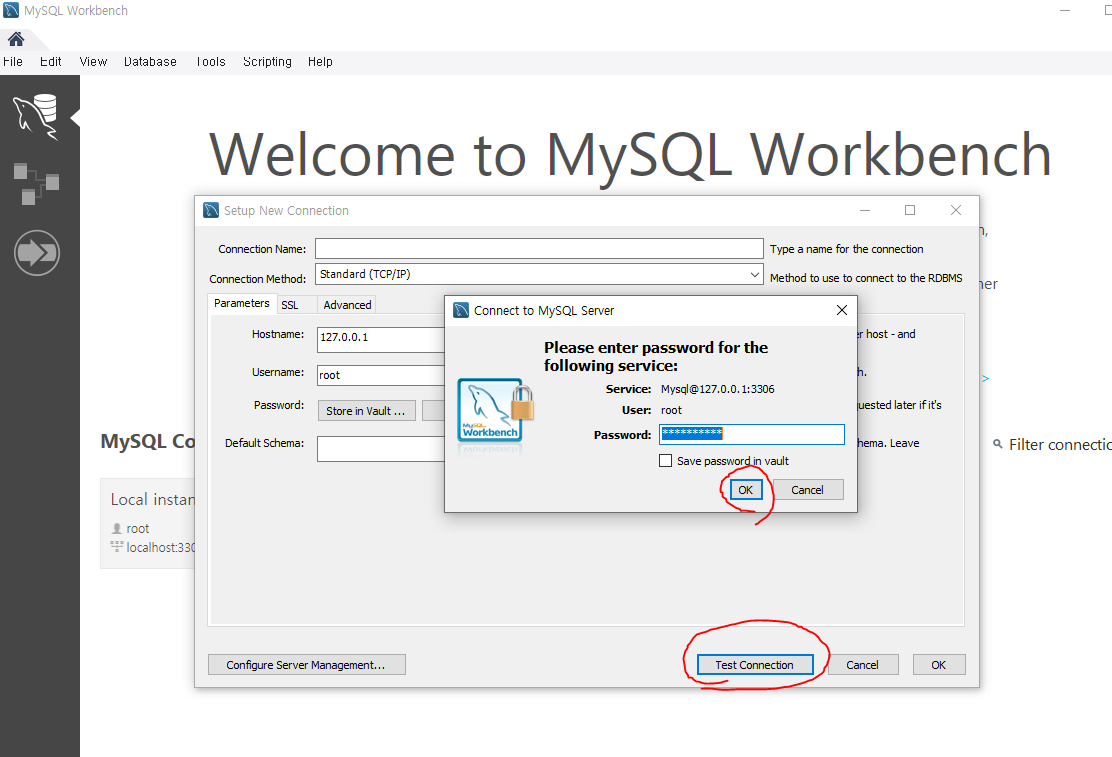Open the Models sidebar icon

(36, 184)
